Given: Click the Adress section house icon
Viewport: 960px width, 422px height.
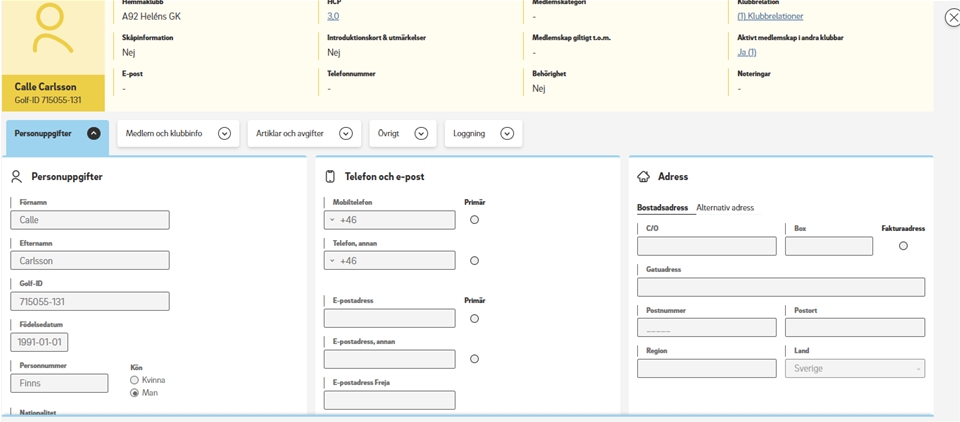Looking at the screenshot, I should coord(644,177).
